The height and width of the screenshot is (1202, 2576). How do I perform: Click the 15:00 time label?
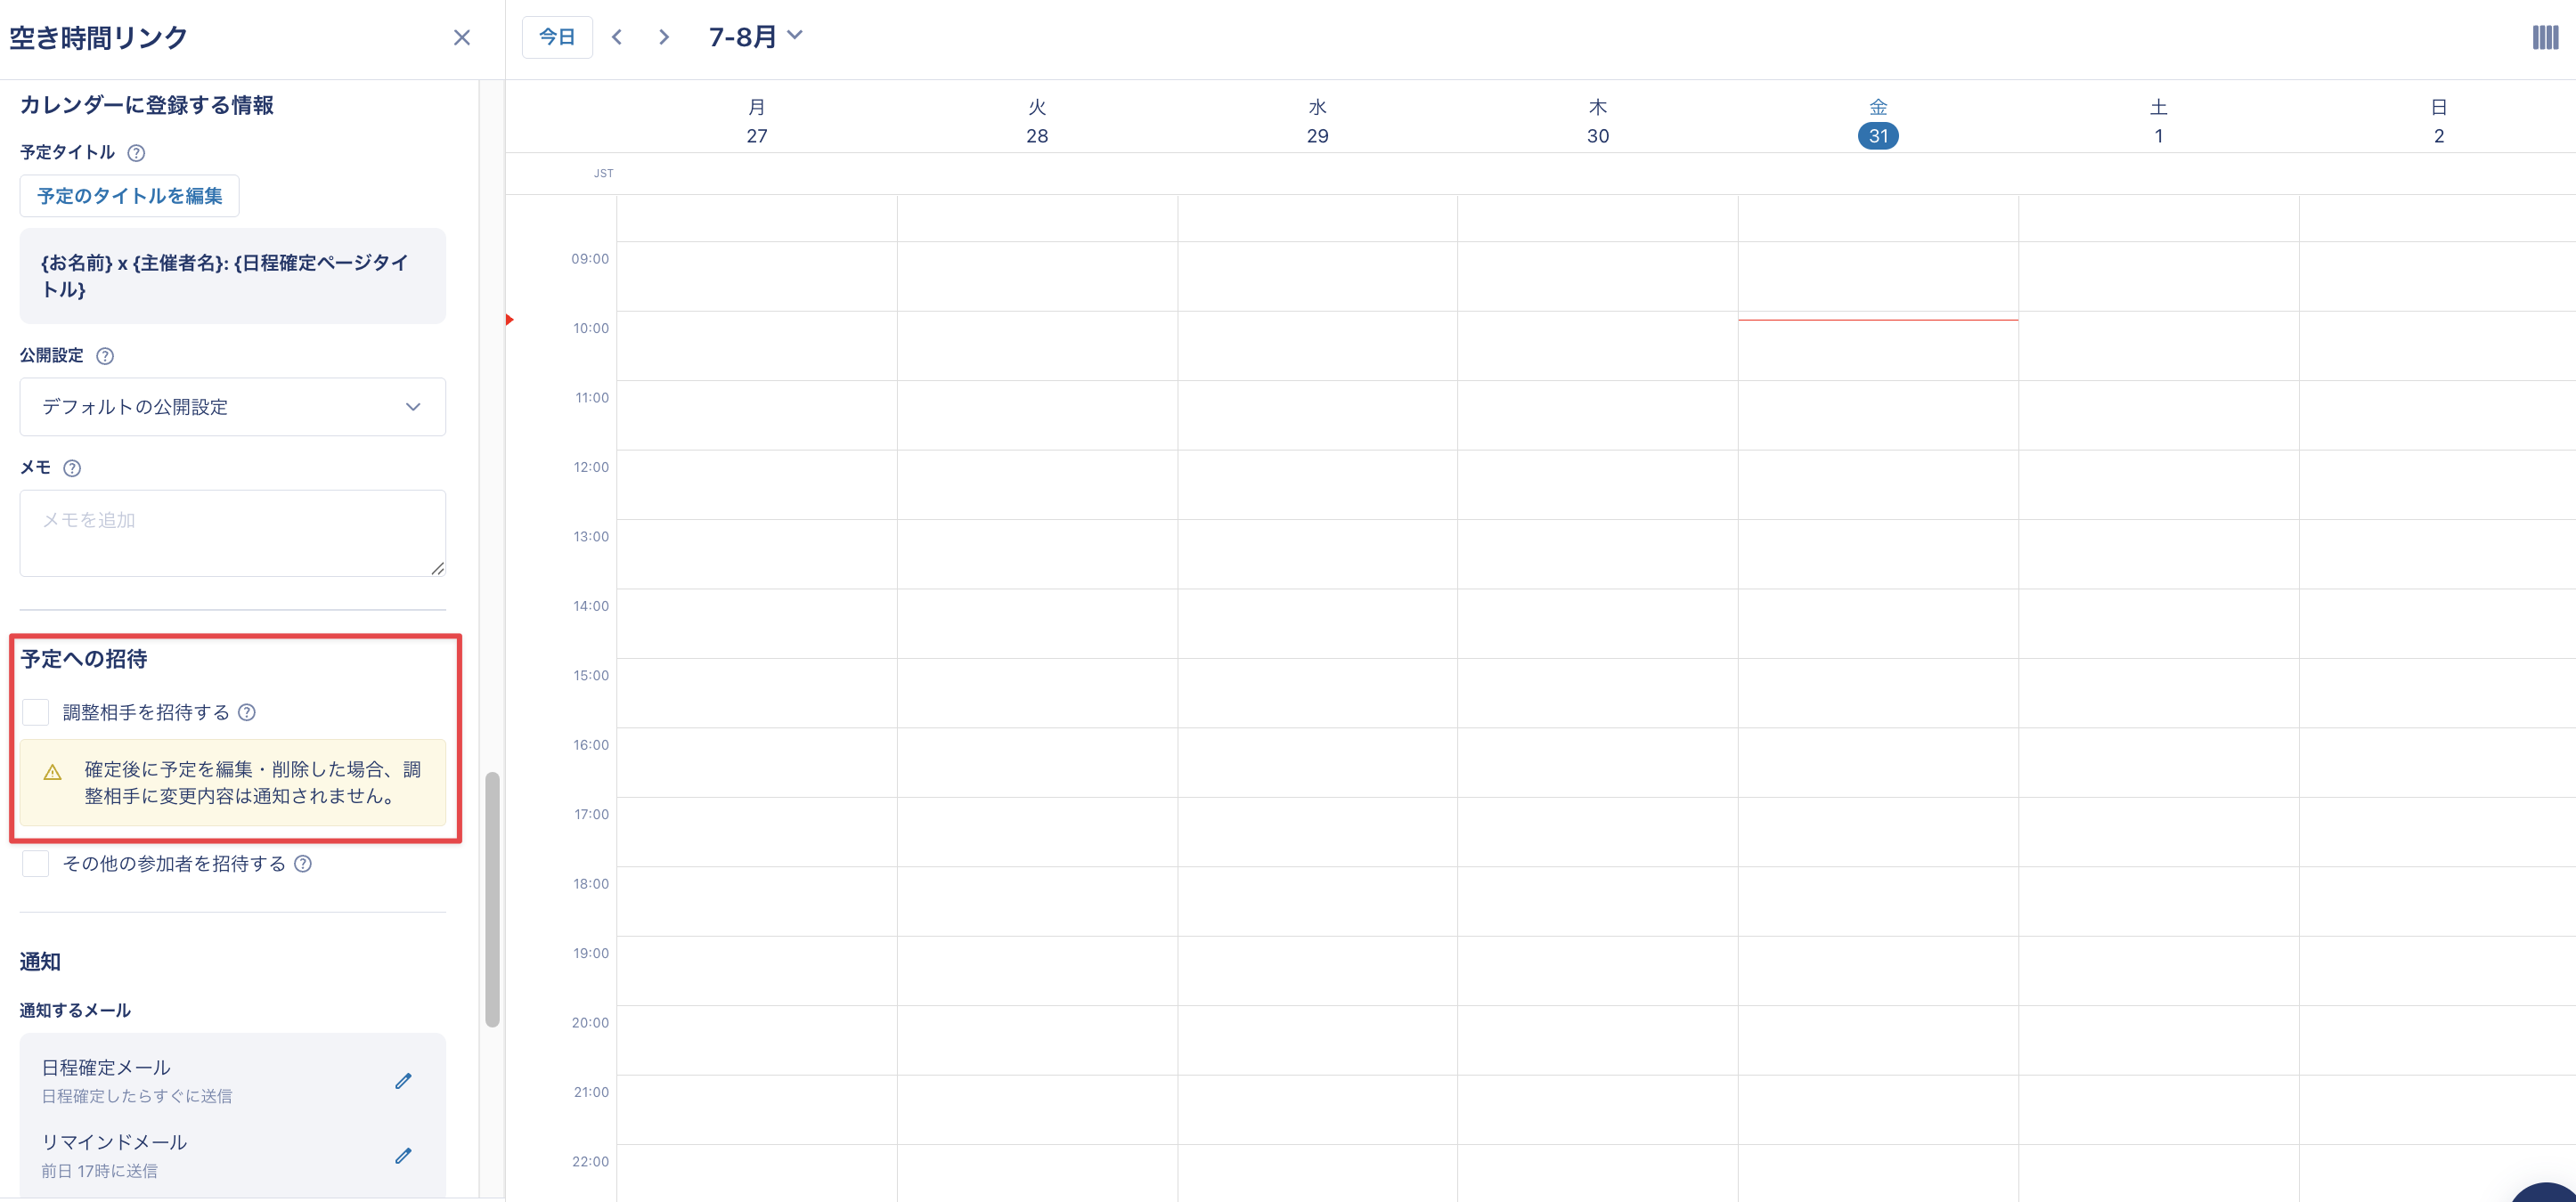(591, 676)
